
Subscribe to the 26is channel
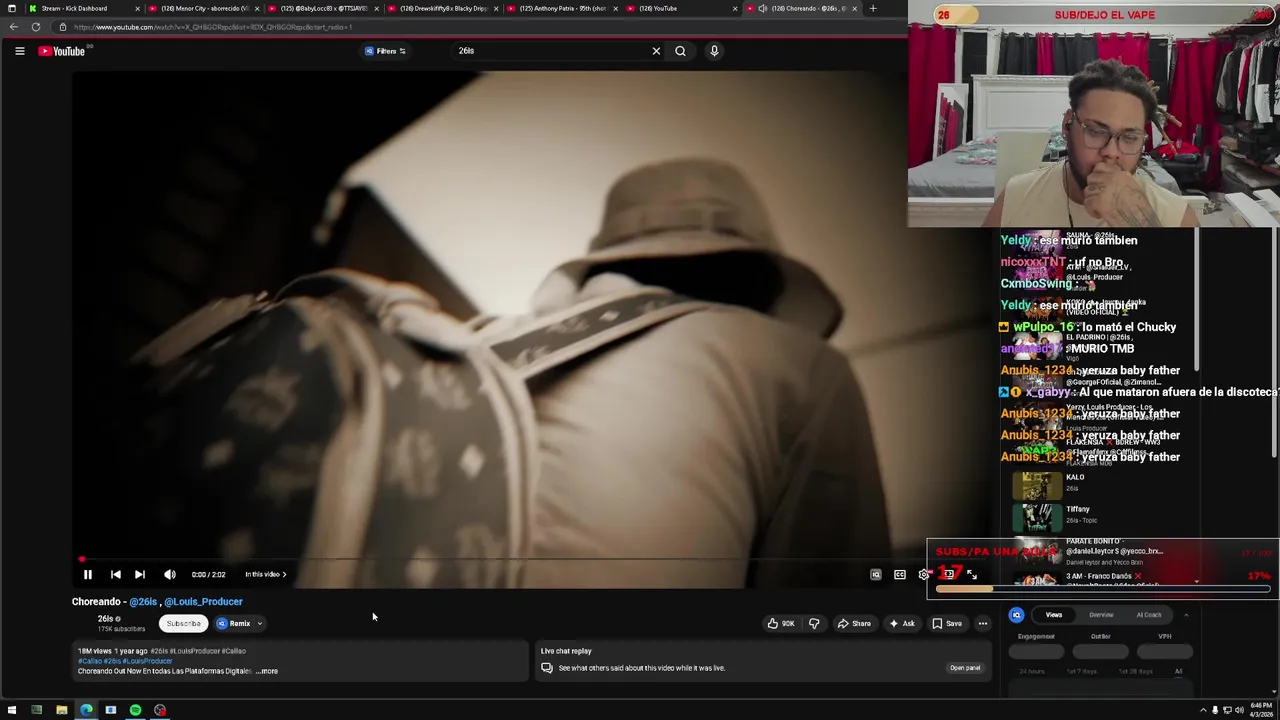(x=183, y=623)
